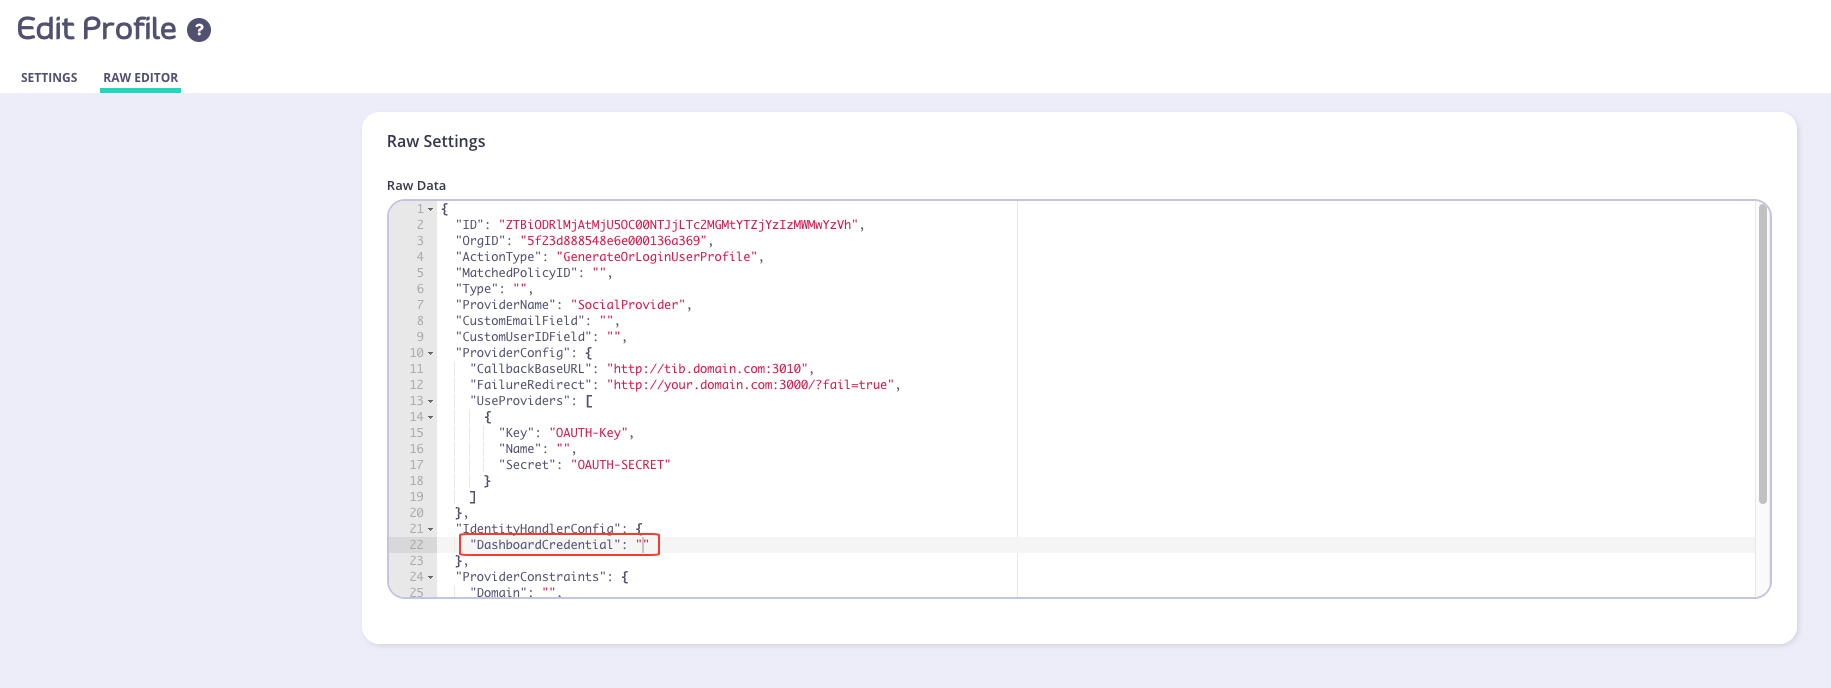This screenshot has height=688, width=1831.
Task: Click the OAUTH-Key value text
Action: coord(589,433)
